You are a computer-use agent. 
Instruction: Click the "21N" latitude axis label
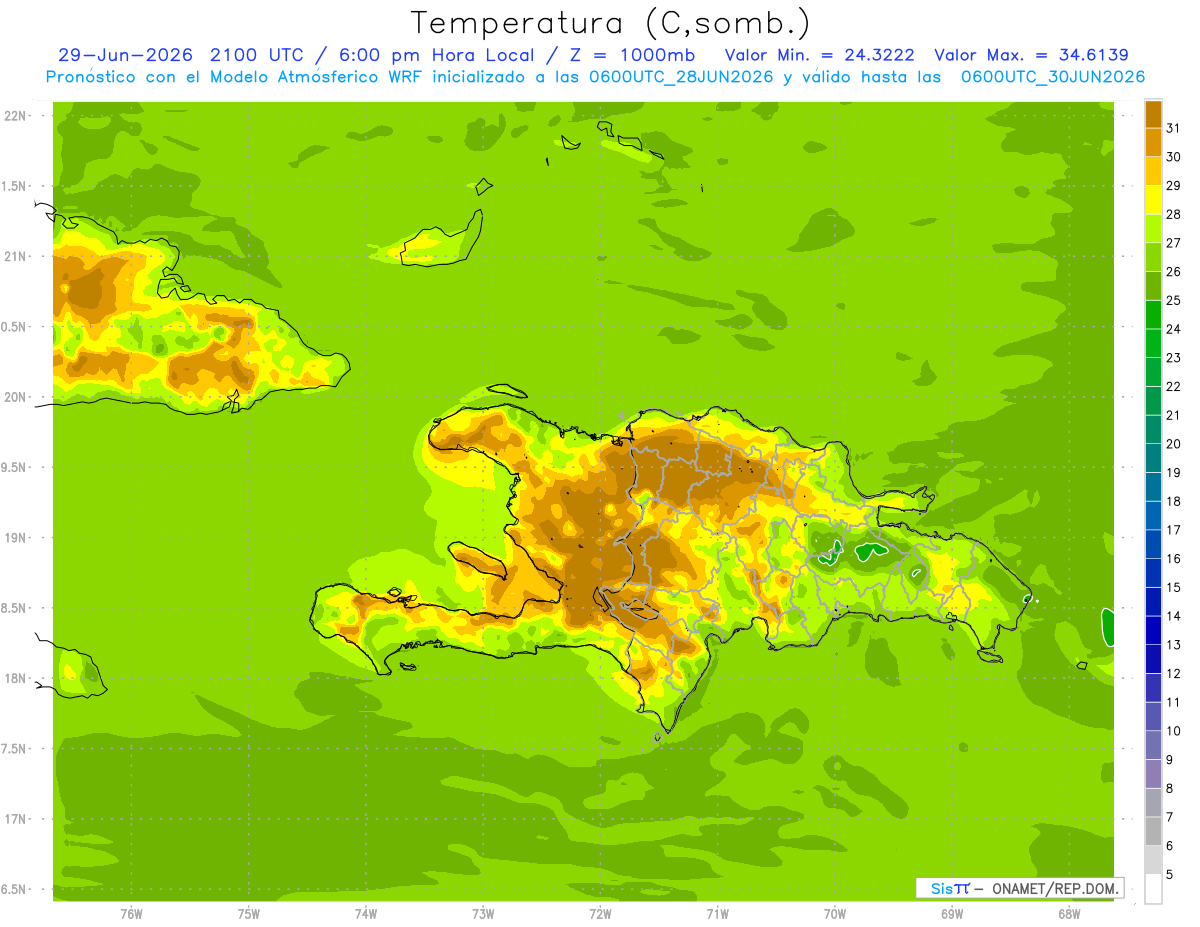(x=16, y=256)
